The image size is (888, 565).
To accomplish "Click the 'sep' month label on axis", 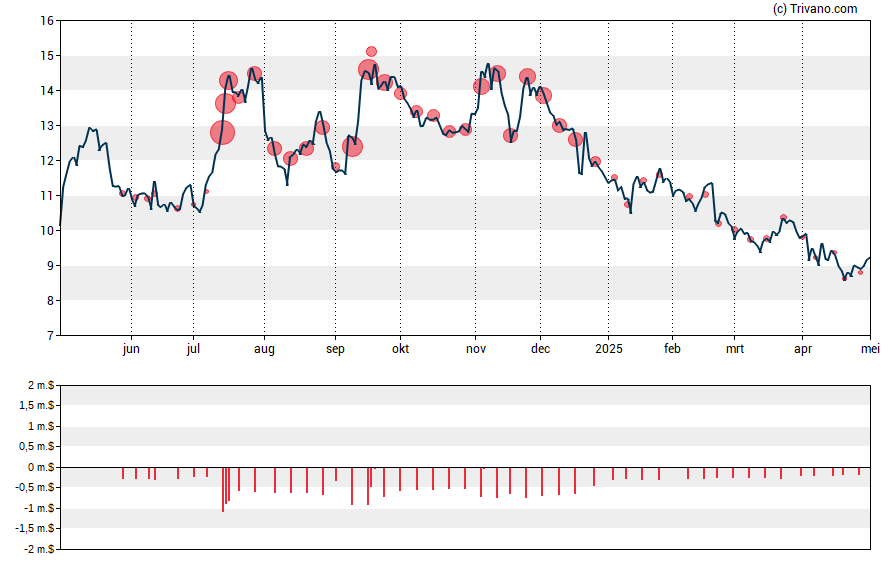I will (x=335, y=349).
